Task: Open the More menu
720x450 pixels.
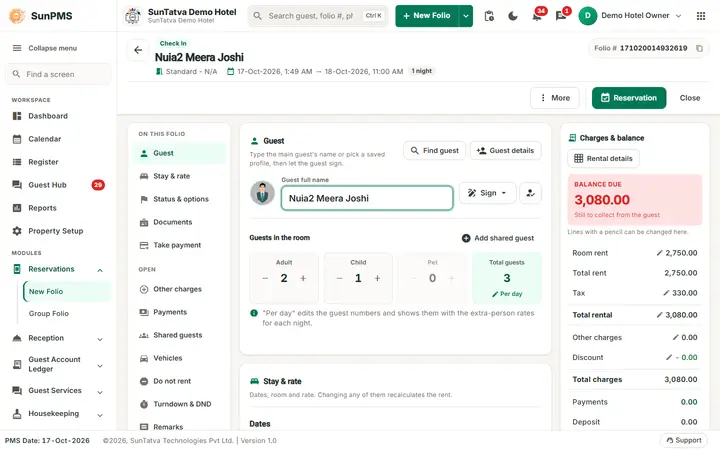Action: click(555, 98)
